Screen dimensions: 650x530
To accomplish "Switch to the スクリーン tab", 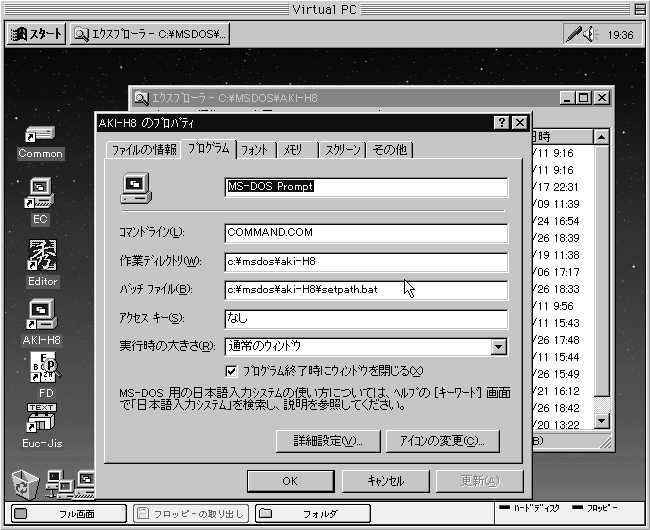I will pos(342,150).
